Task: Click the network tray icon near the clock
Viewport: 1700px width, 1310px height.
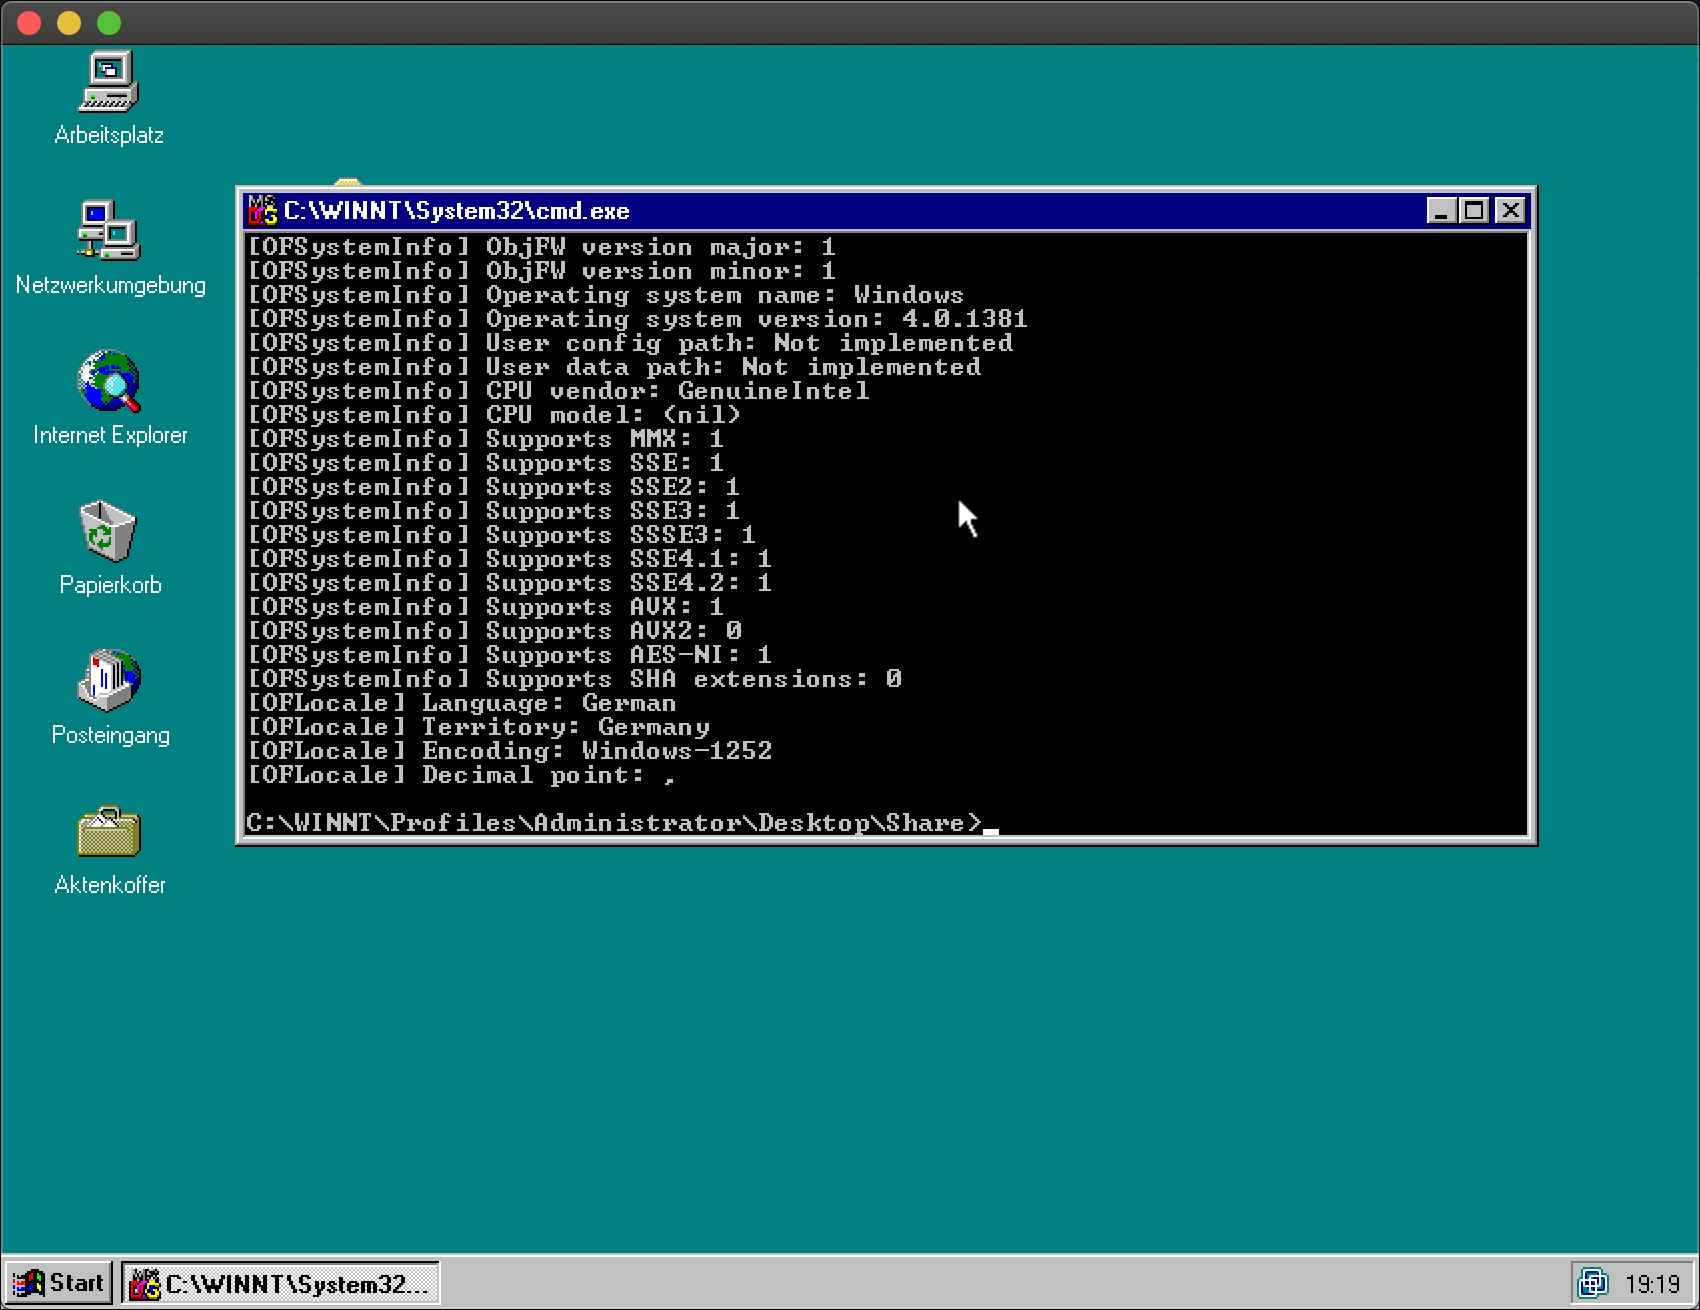Action: click(1593, 1283)
